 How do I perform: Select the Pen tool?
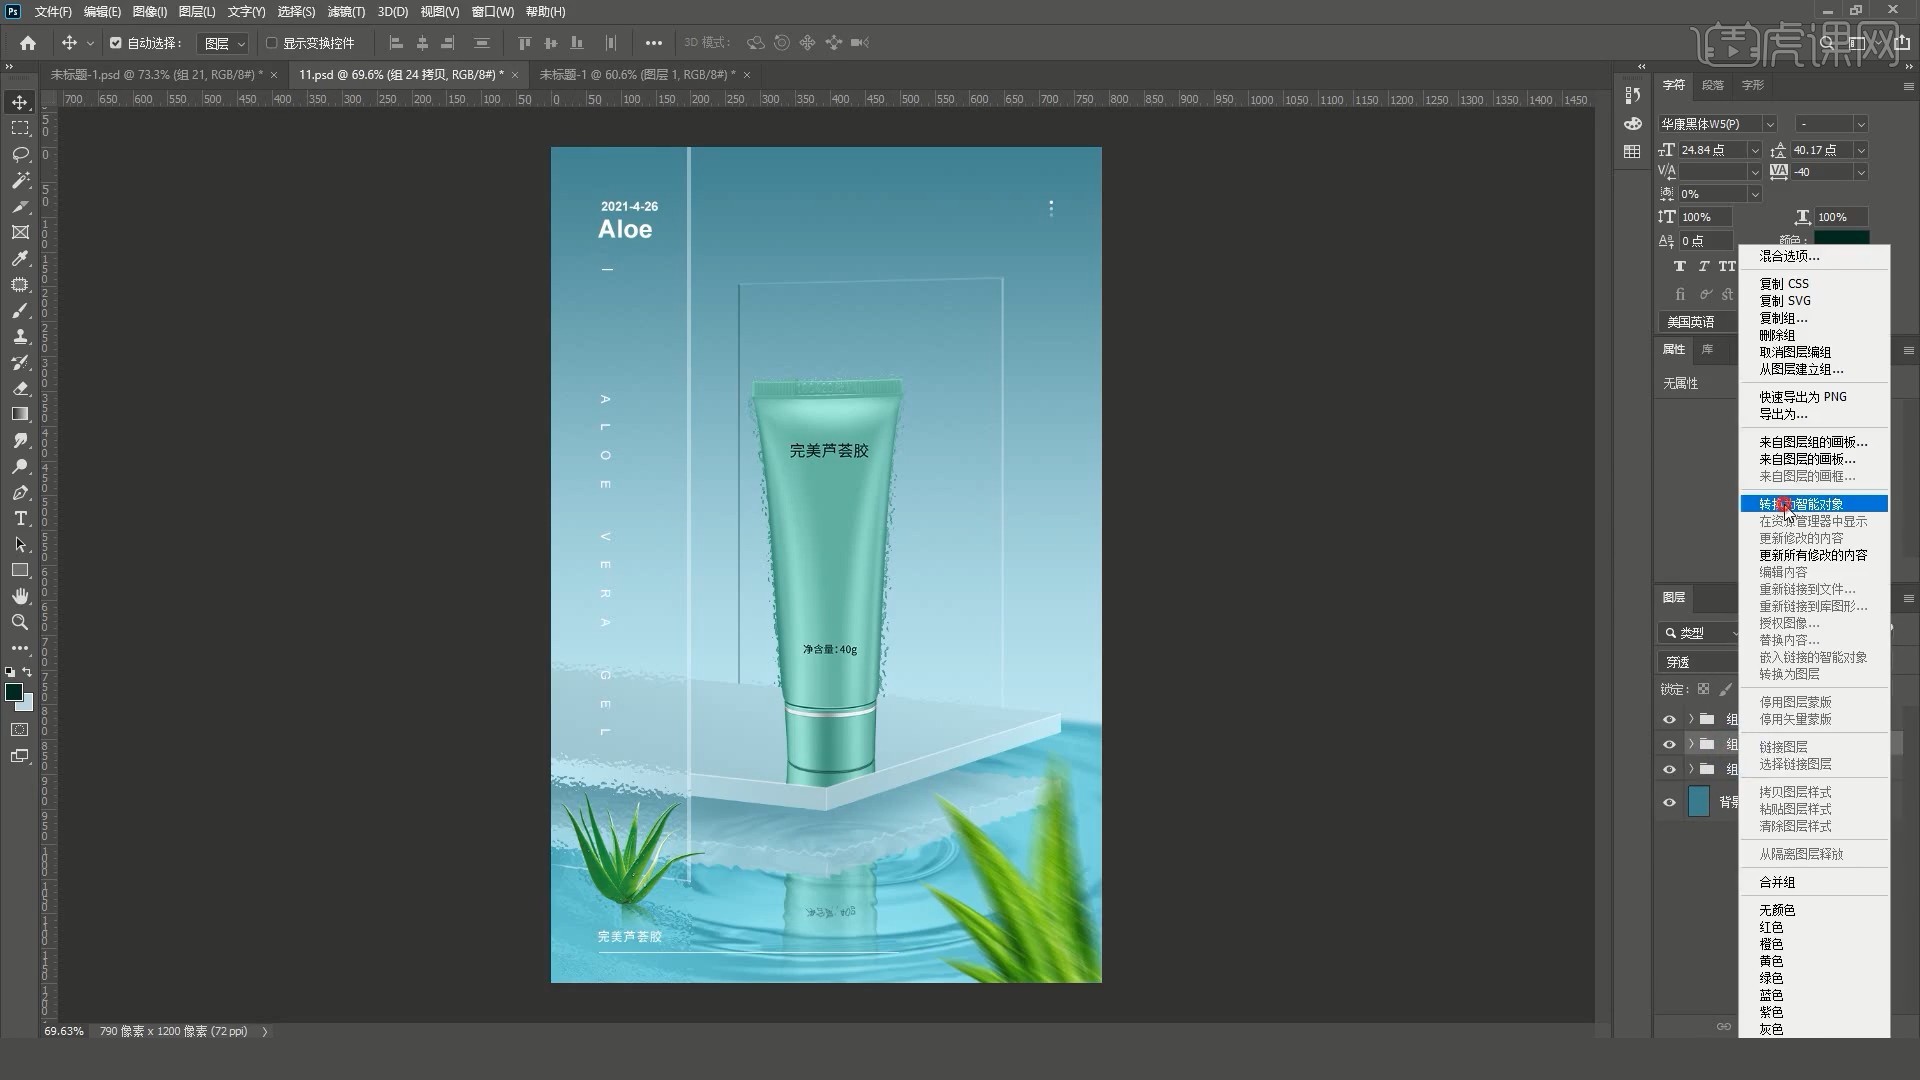20,492
